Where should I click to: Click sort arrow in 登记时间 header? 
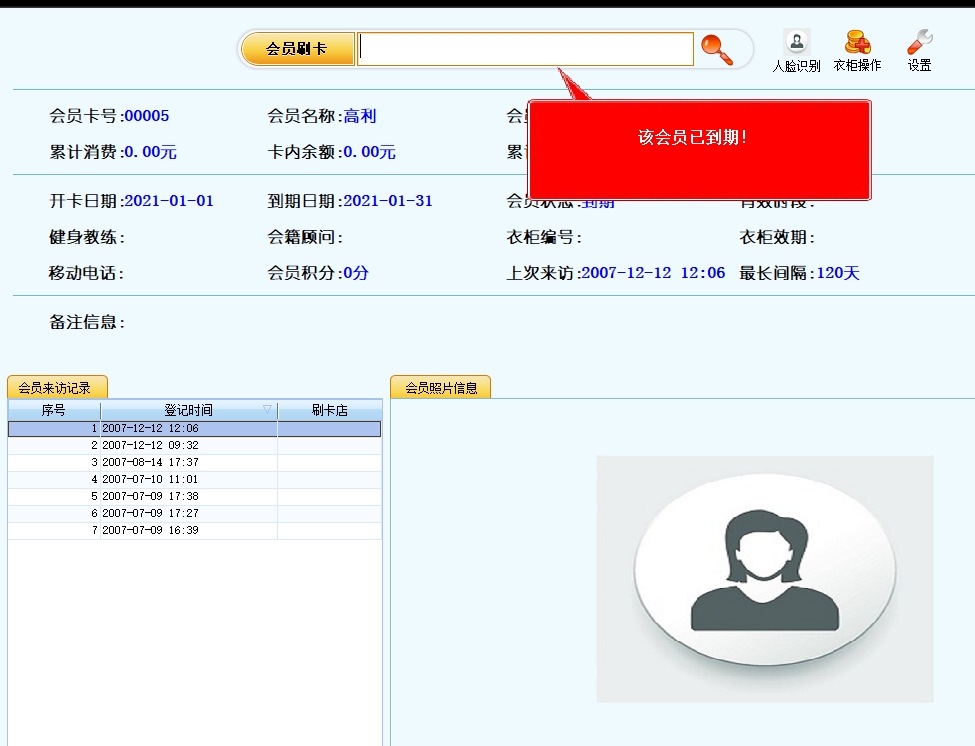pyautogui.click(x=267, y=409)
